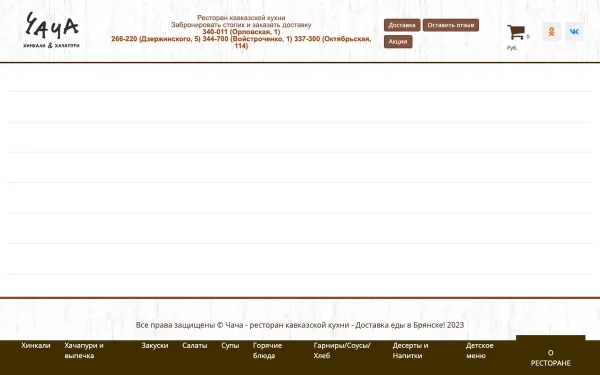Click the Оставить отзыв button
Viewport: 600px width, 375px height.
click(x=451, y=25)
